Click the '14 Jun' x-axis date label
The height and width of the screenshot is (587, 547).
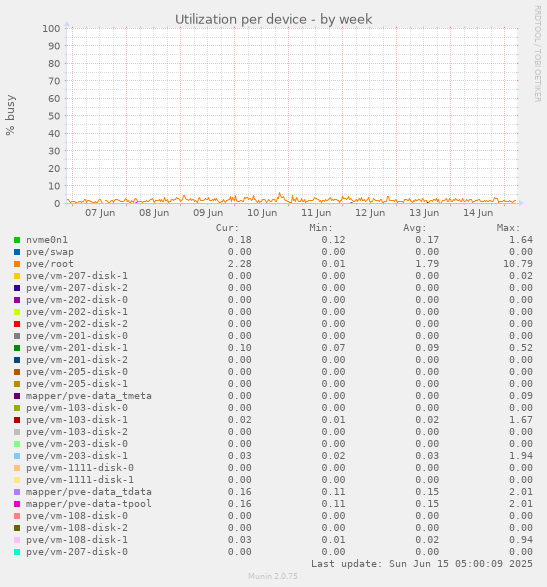pyautogui.click(x=478, y=213)
